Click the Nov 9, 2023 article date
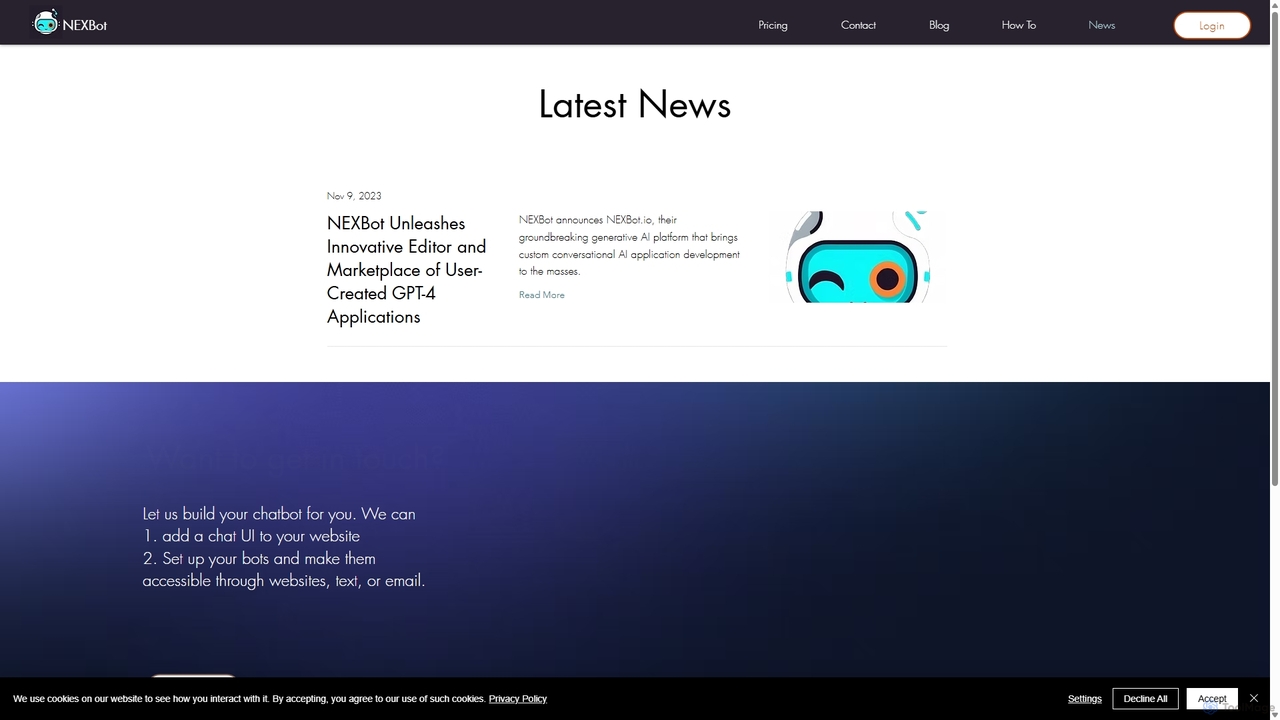This screenshot has width=1280, height=720. [x=354, y=196]
